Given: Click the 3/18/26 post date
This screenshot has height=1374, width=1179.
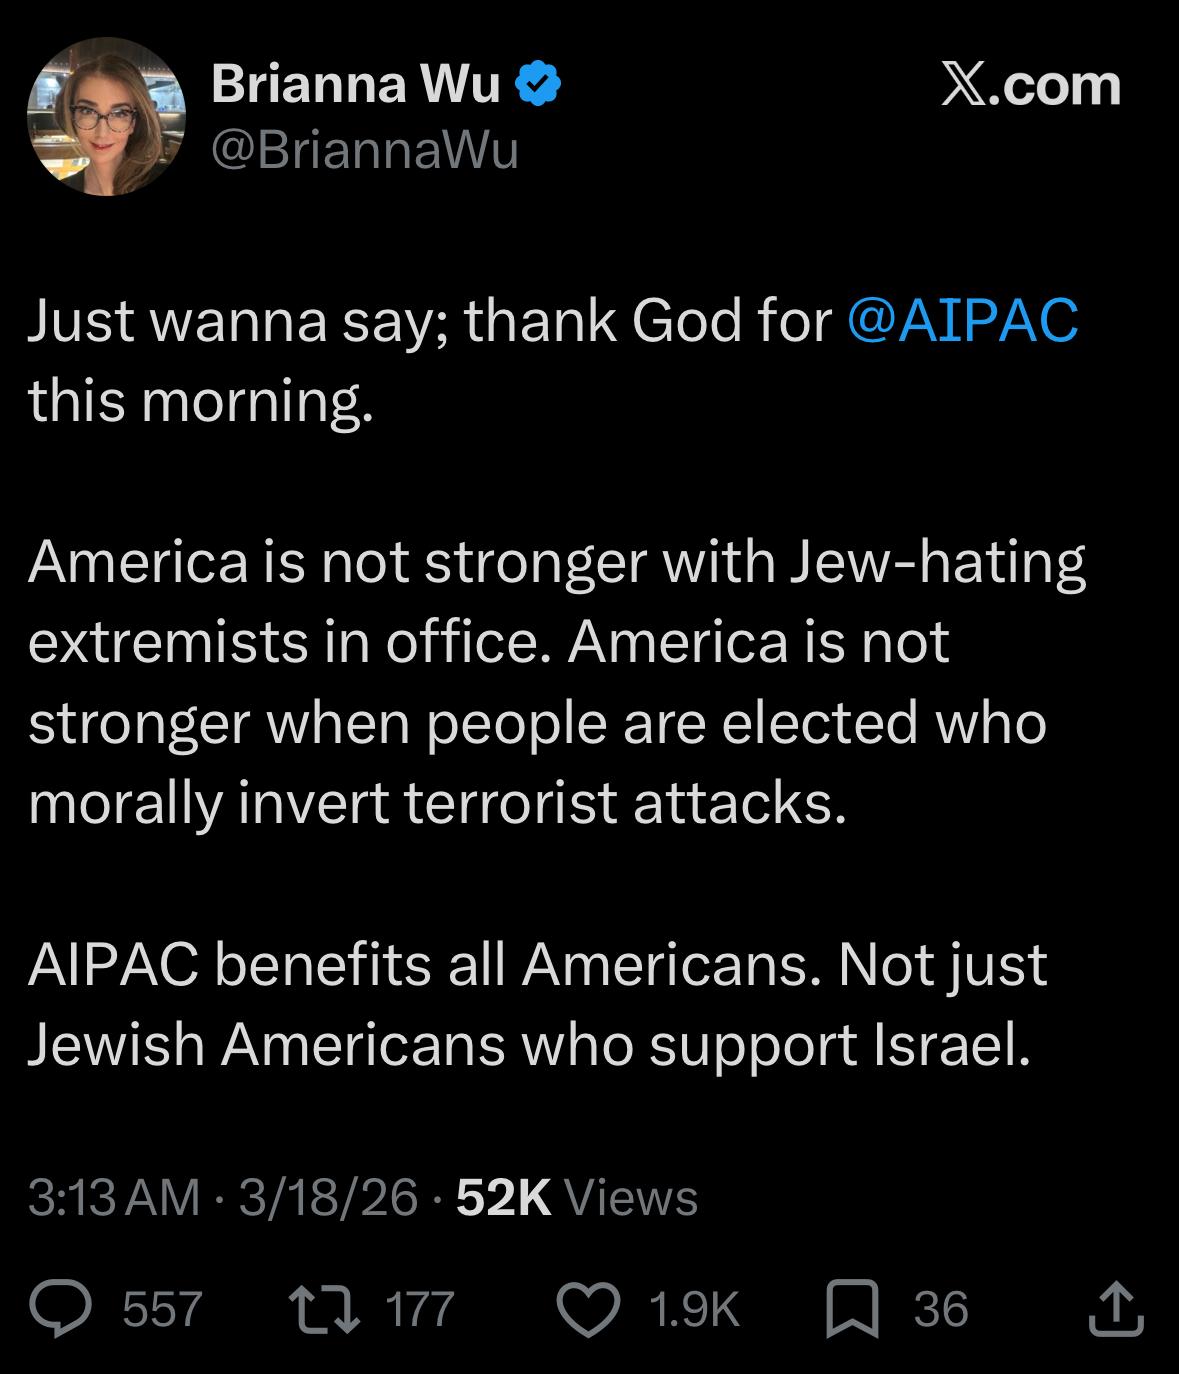Looking at the screenshot, I should pyautogui.click(x=328, y=1197).
